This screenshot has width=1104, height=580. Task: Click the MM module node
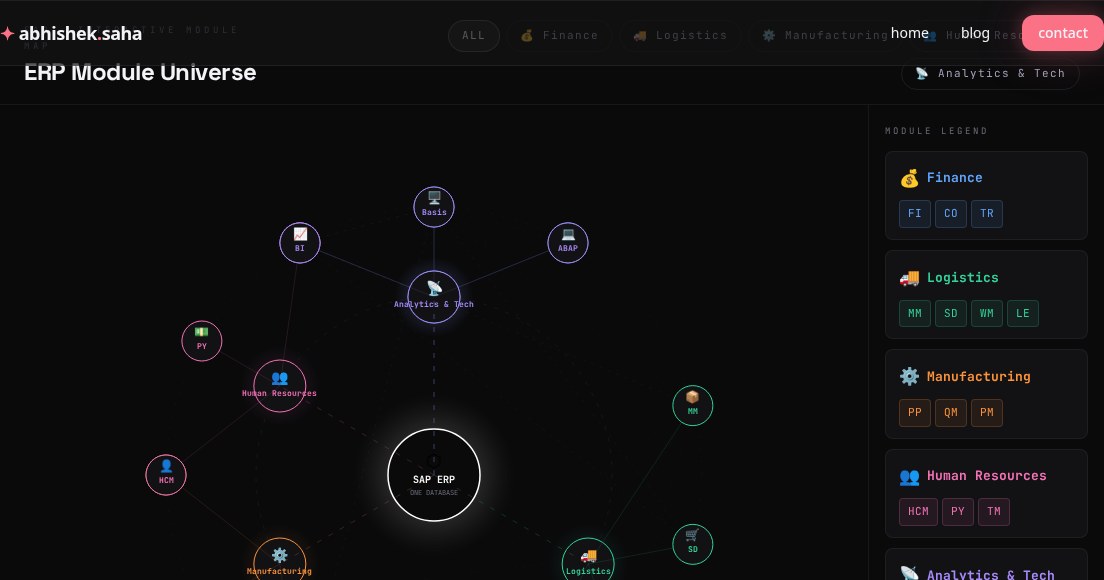click(x=693, y=405)
